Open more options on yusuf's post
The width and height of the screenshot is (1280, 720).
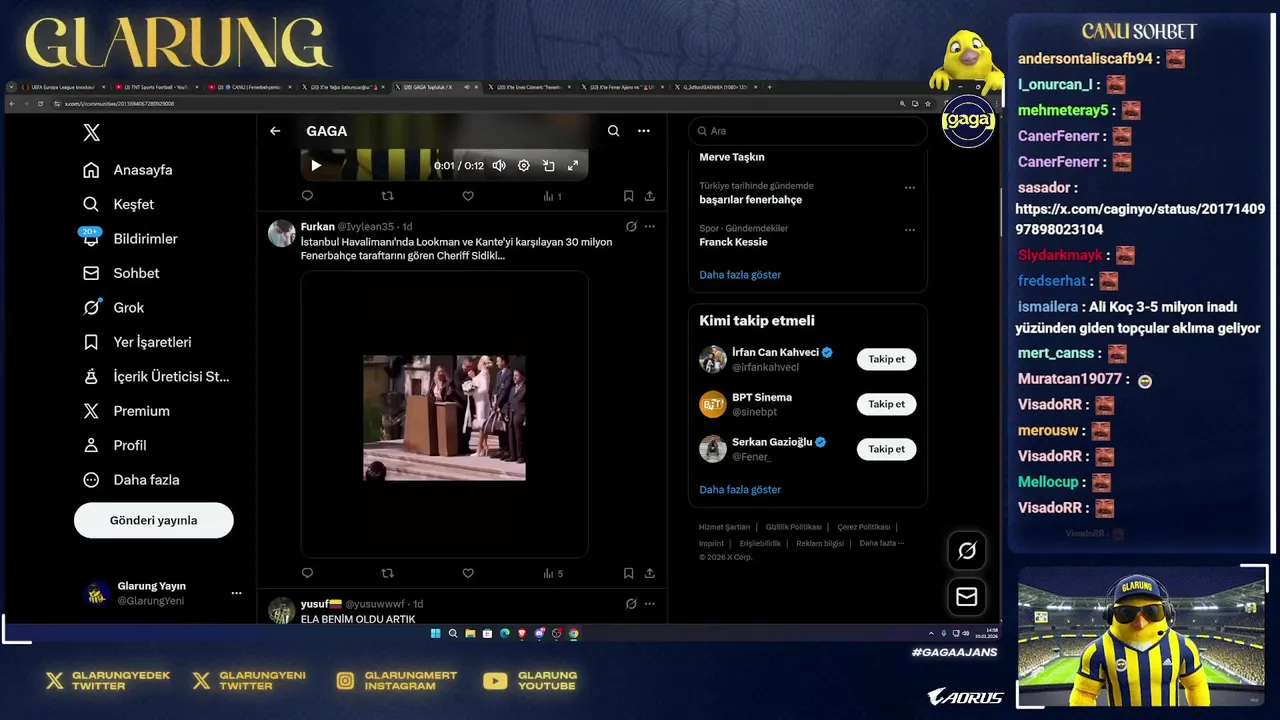click(649, 604)
